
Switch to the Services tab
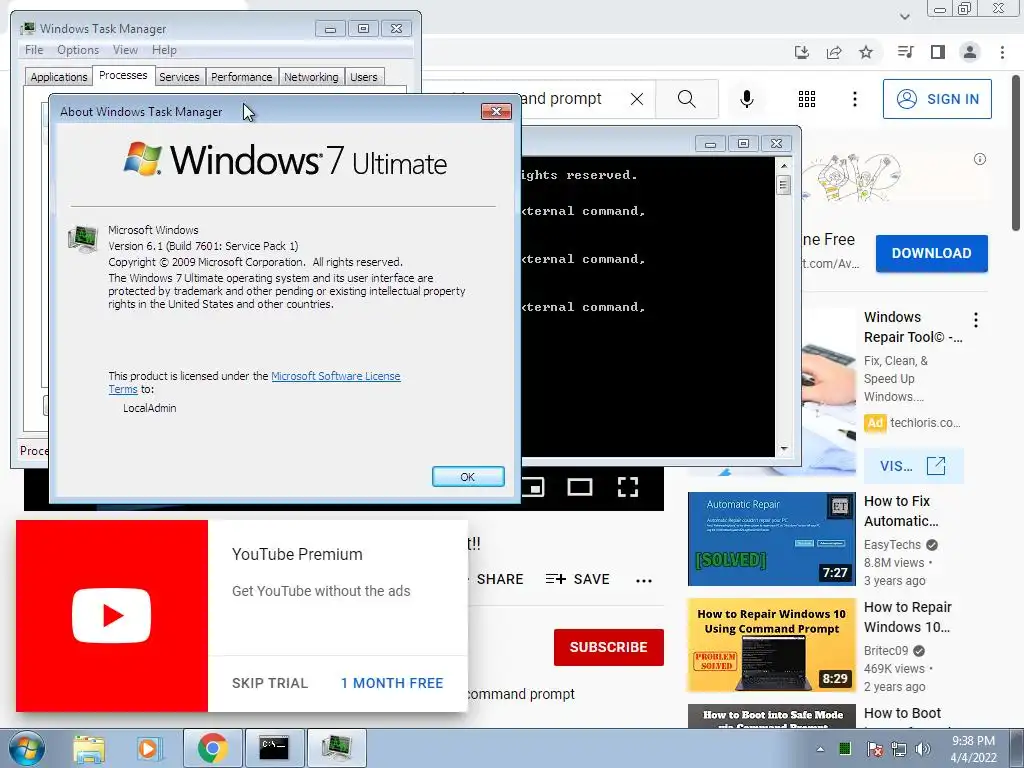(x=179, y=77)
